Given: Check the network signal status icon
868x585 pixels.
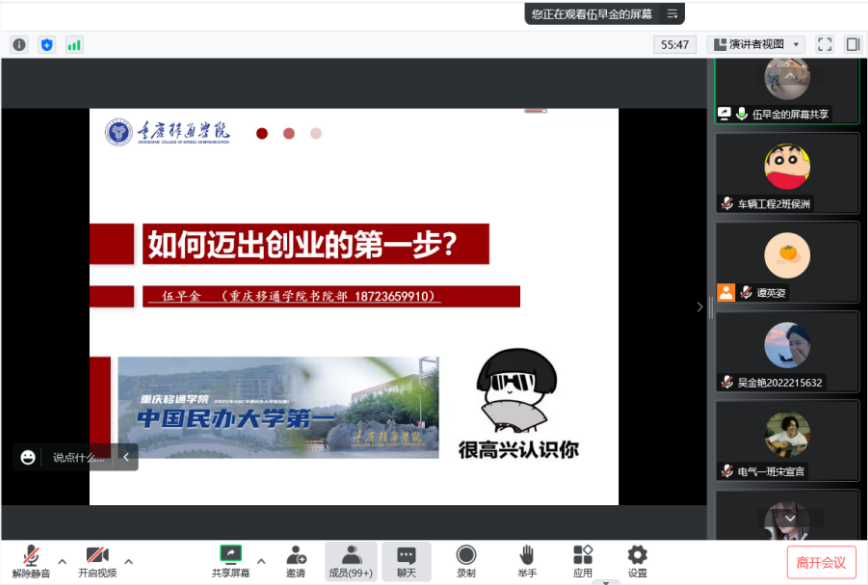Looking at the screenshot, I should click(74, 44).
